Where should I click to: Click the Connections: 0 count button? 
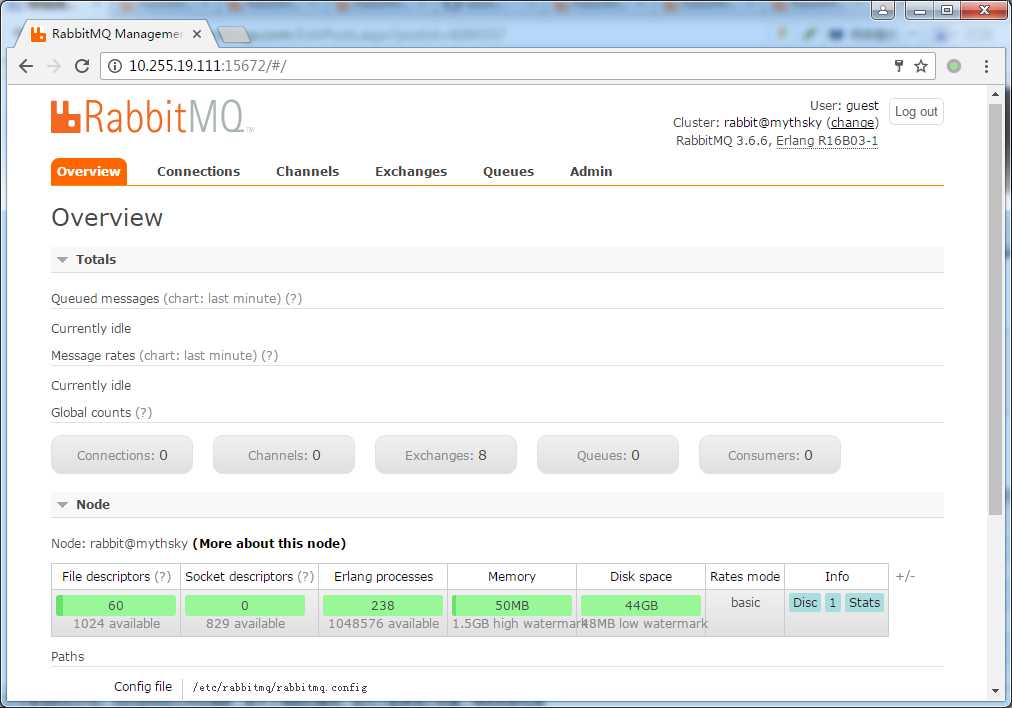(x=122, y=455)
